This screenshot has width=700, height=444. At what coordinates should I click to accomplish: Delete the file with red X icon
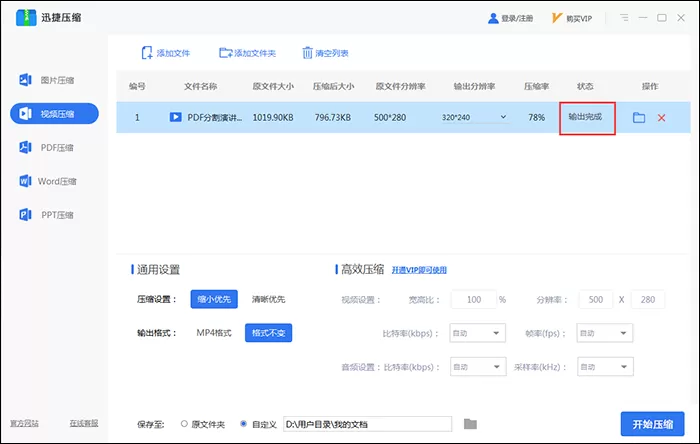point(661,118)
